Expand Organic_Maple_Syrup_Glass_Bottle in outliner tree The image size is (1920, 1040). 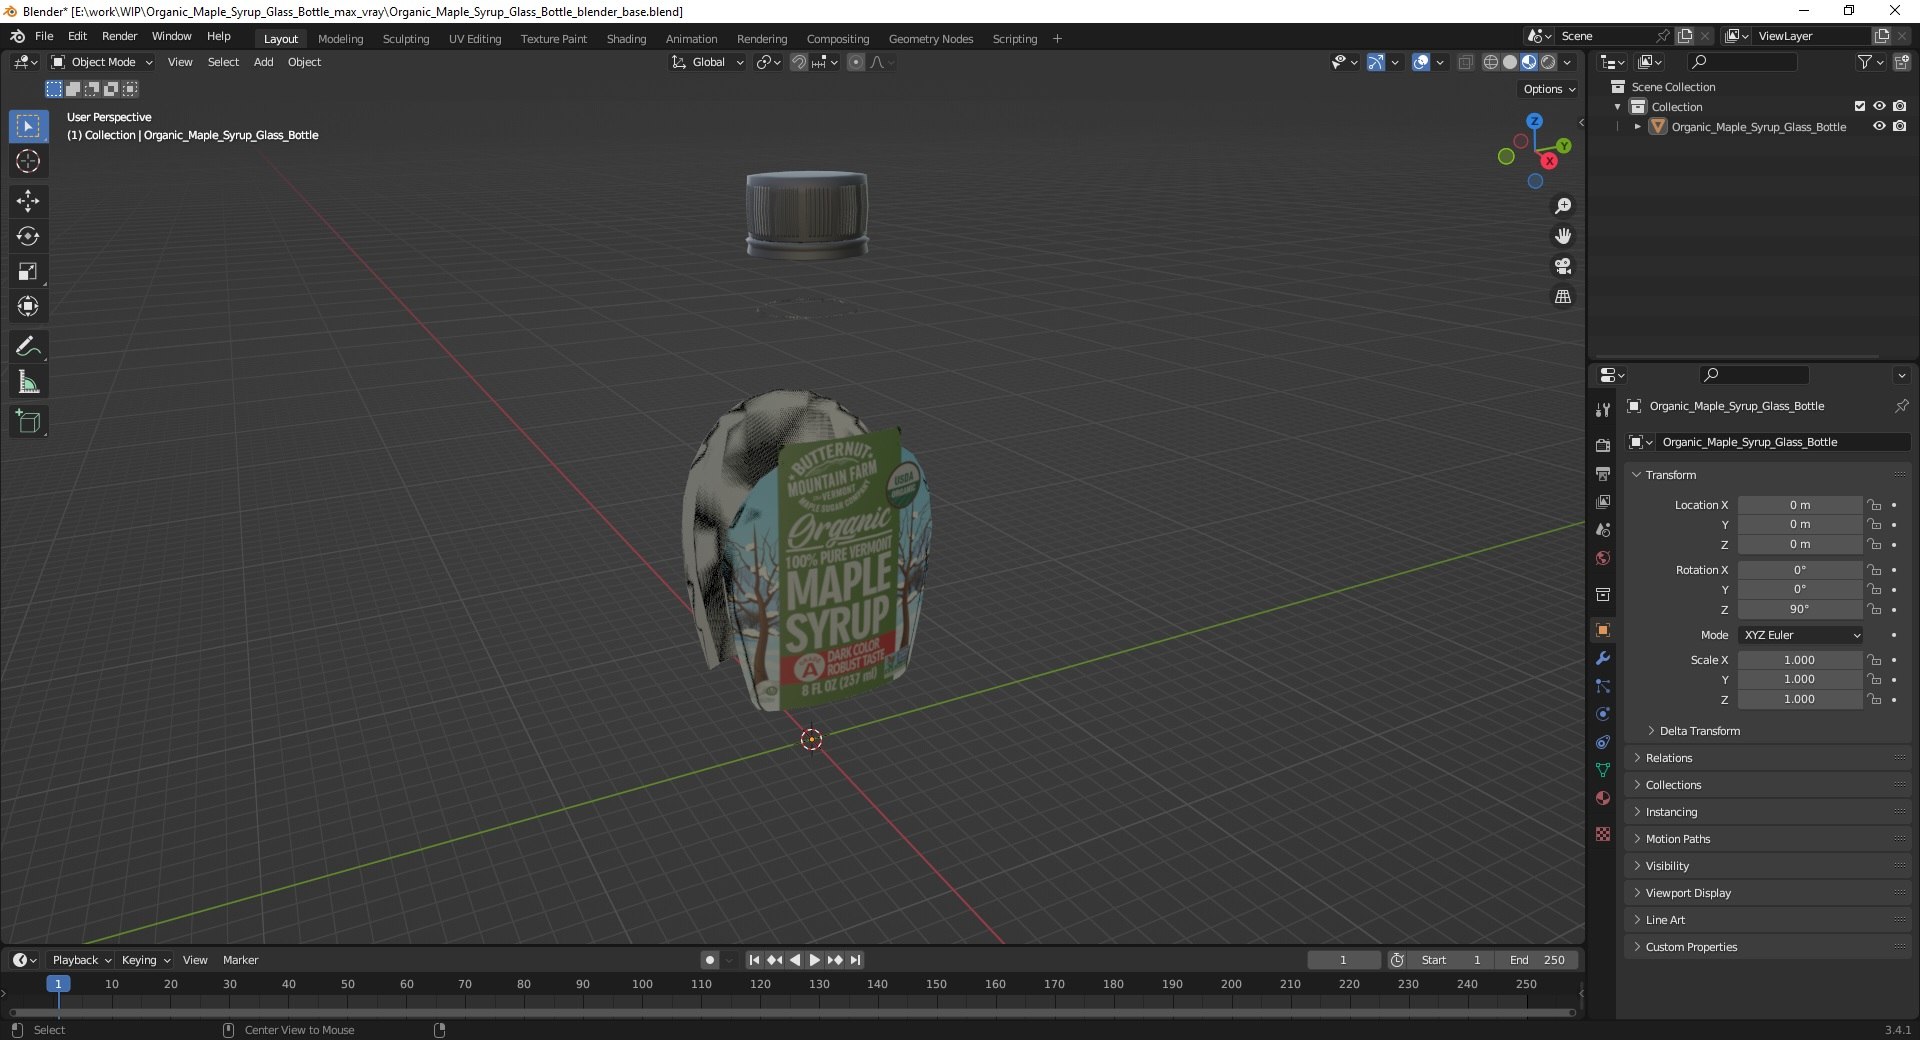point(1637,127)
